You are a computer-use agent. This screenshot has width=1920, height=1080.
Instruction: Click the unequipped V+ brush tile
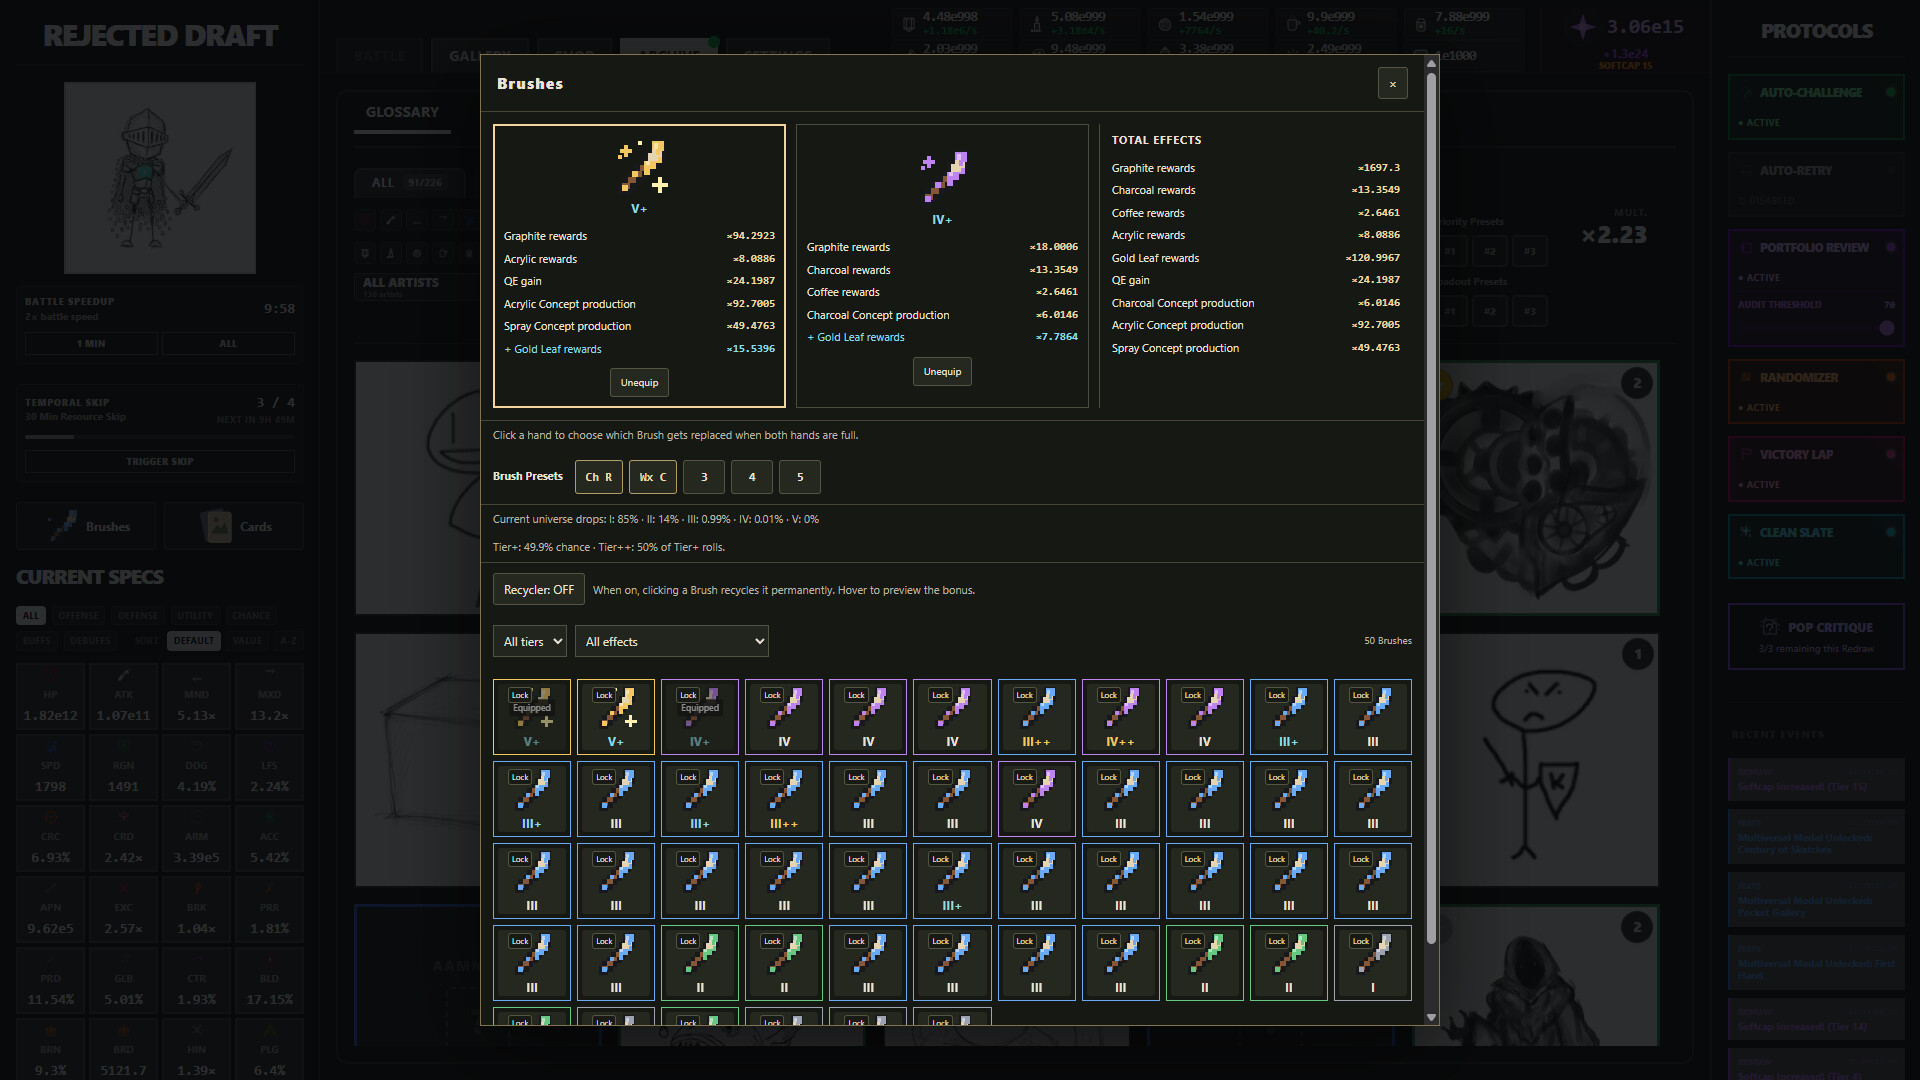click(615, 717)
